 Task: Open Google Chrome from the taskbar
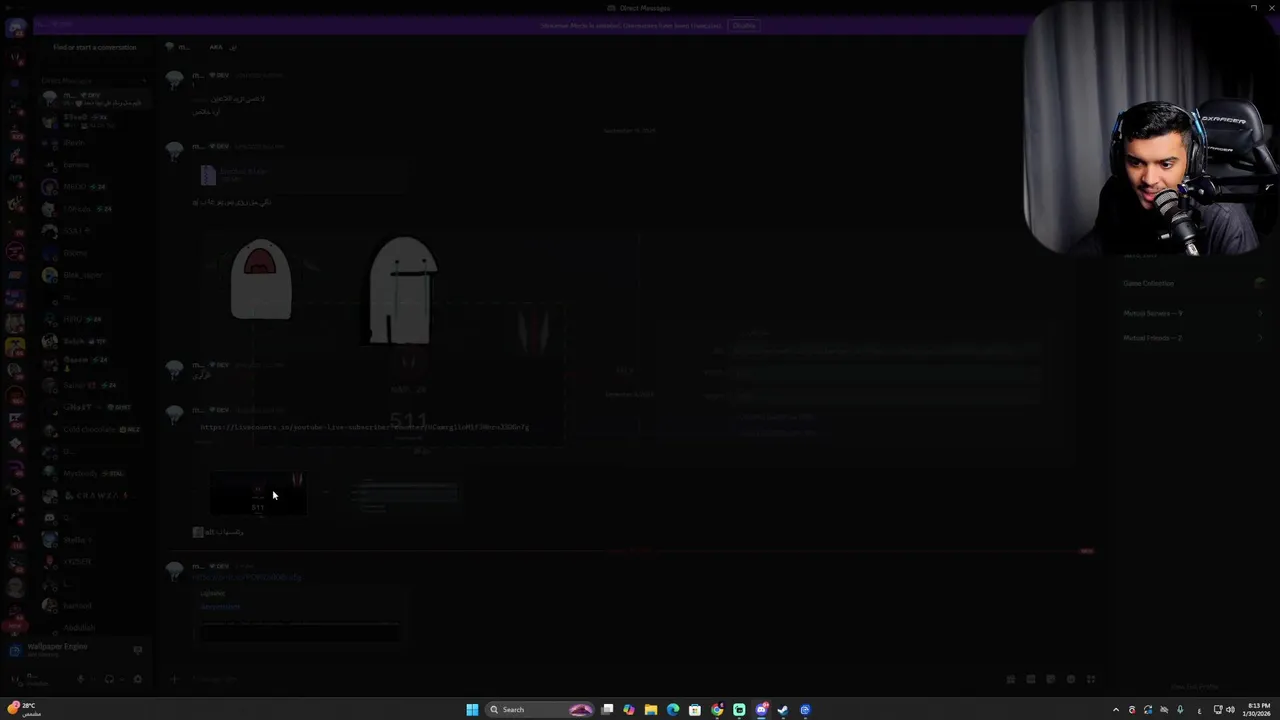point(717,709)
